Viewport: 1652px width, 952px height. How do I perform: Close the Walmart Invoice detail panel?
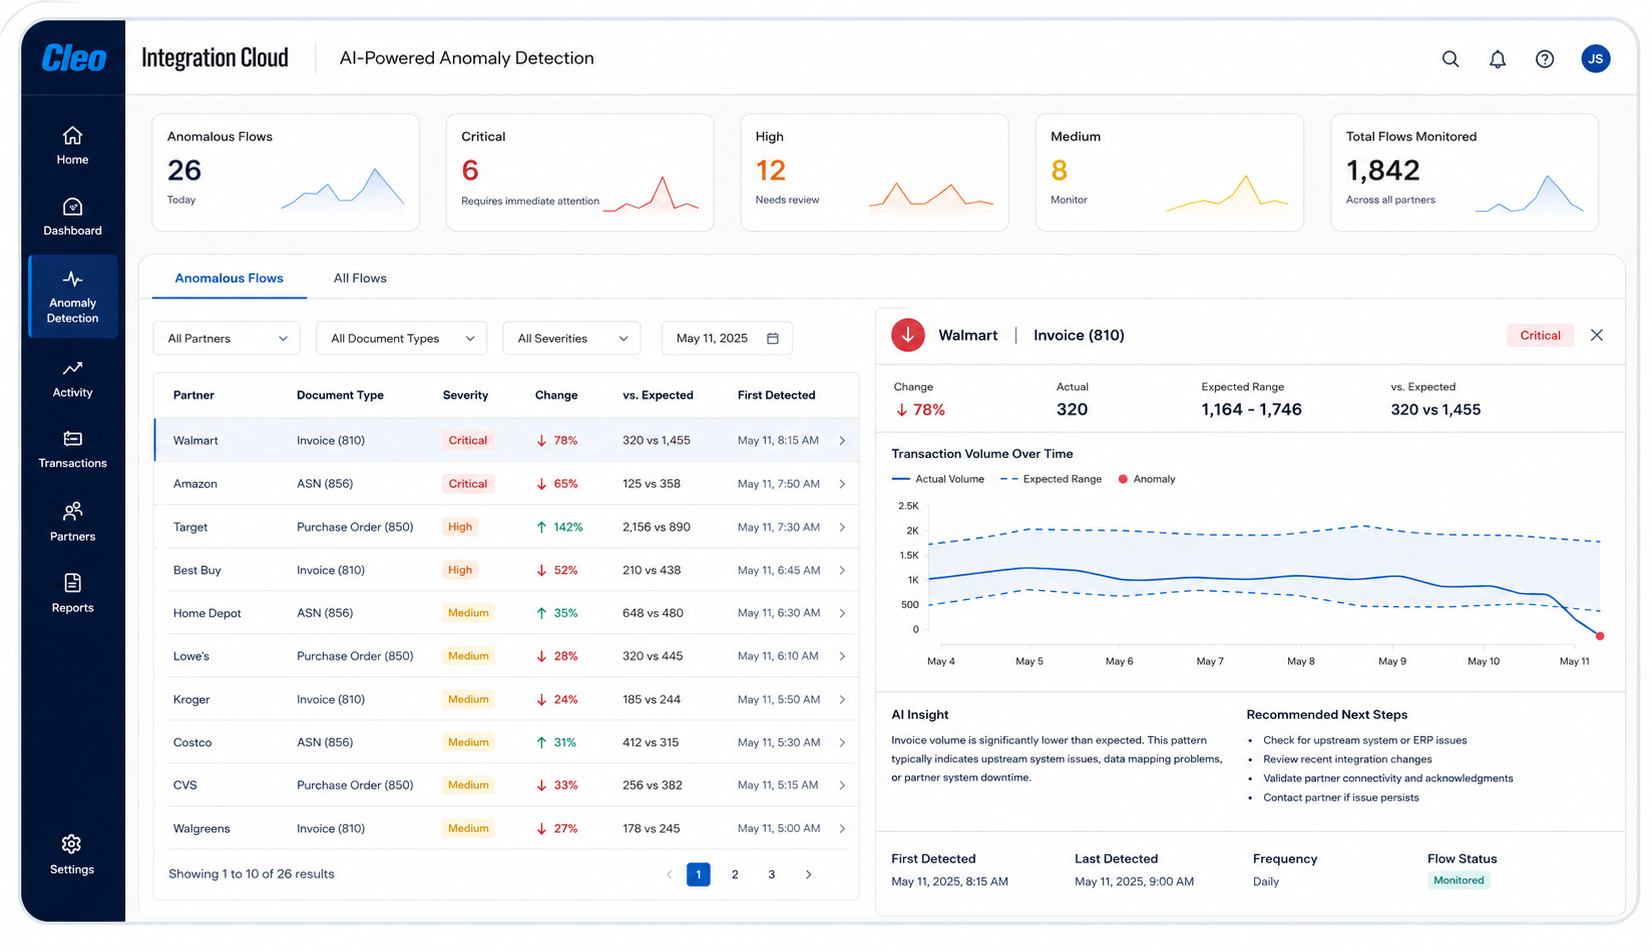(x=1597, y=335)
